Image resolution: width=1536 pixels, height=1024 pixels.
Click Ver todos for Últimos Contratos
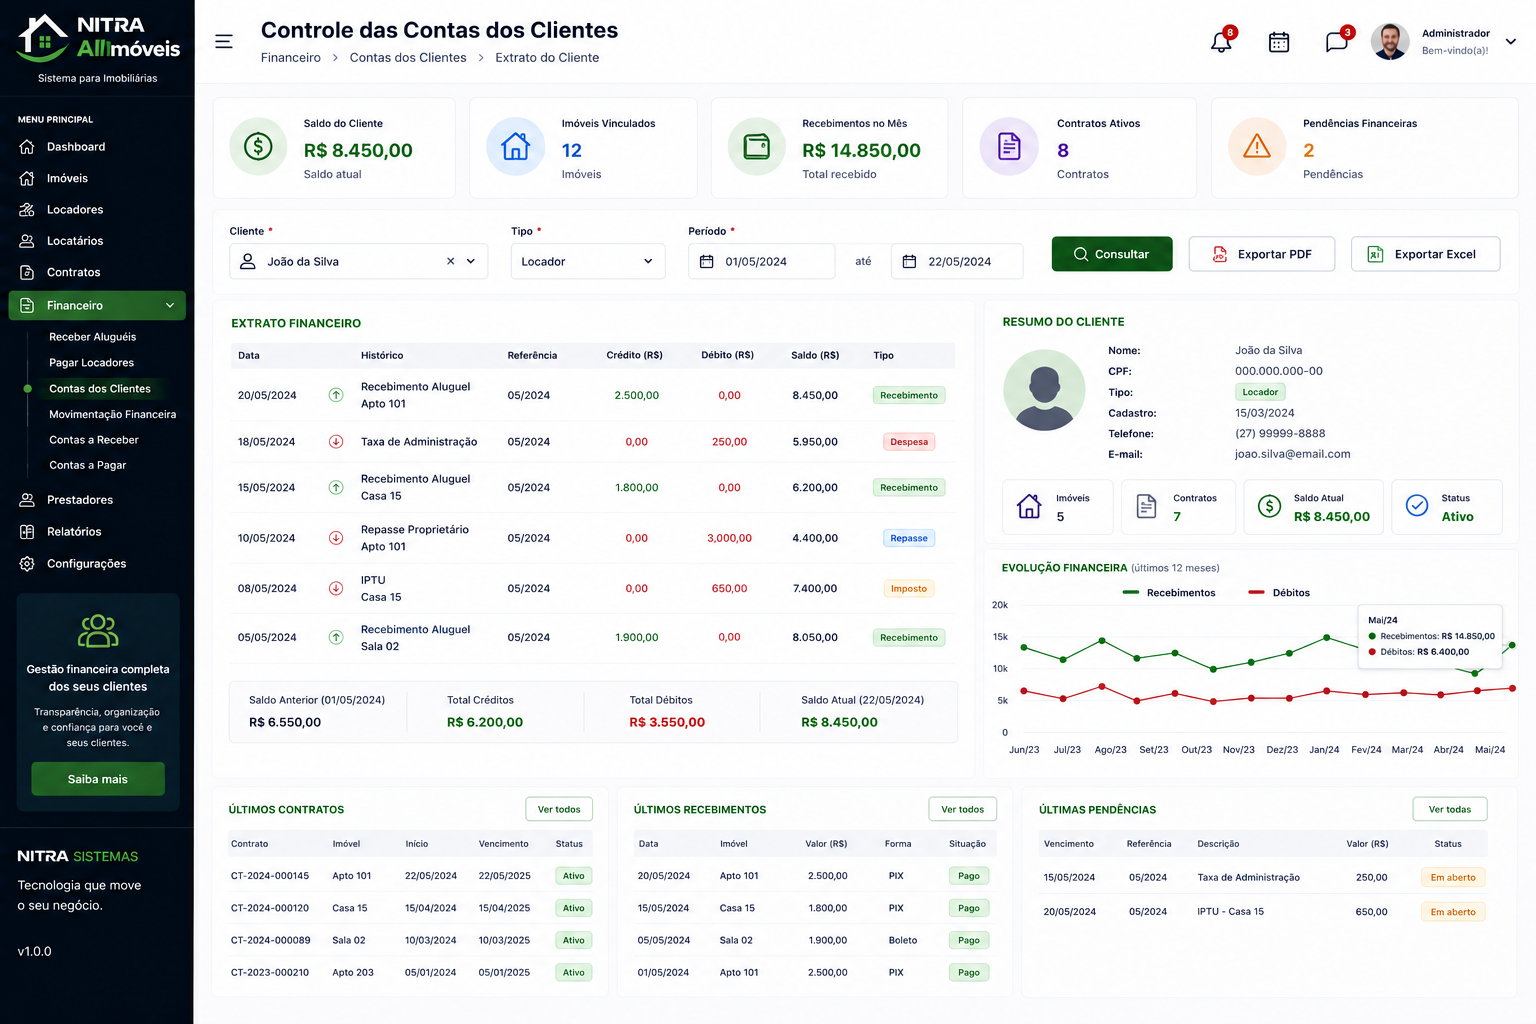559,809
